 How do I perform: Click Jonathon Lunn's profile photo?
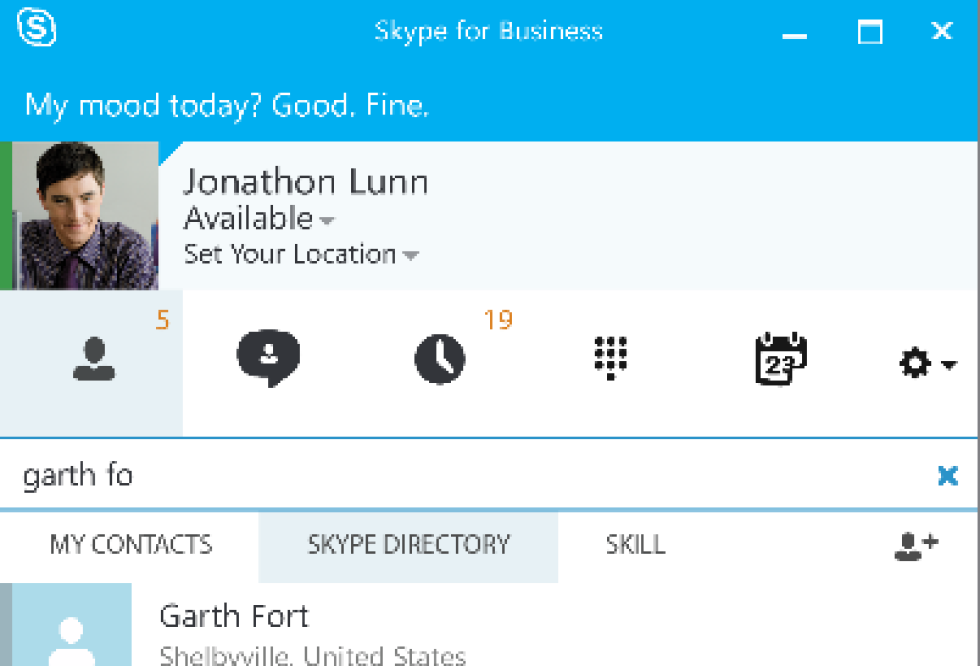[x=86, y=216]
